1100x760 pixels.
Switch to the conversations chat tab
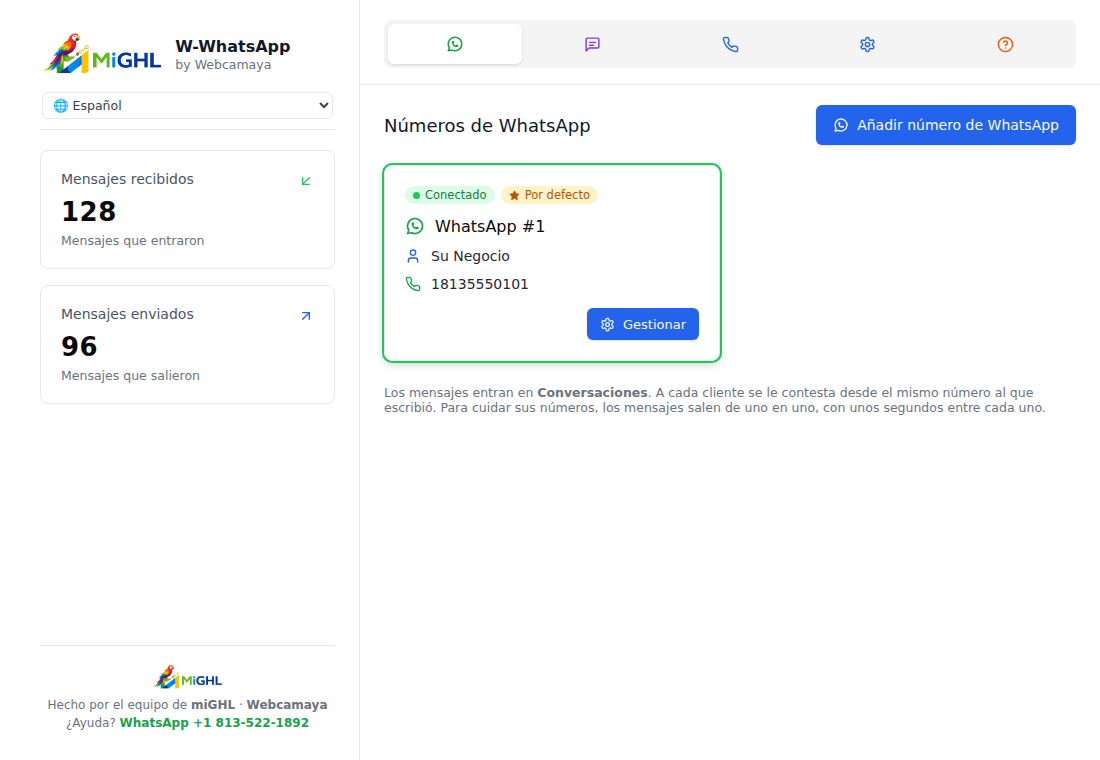(x=592, y=44)
